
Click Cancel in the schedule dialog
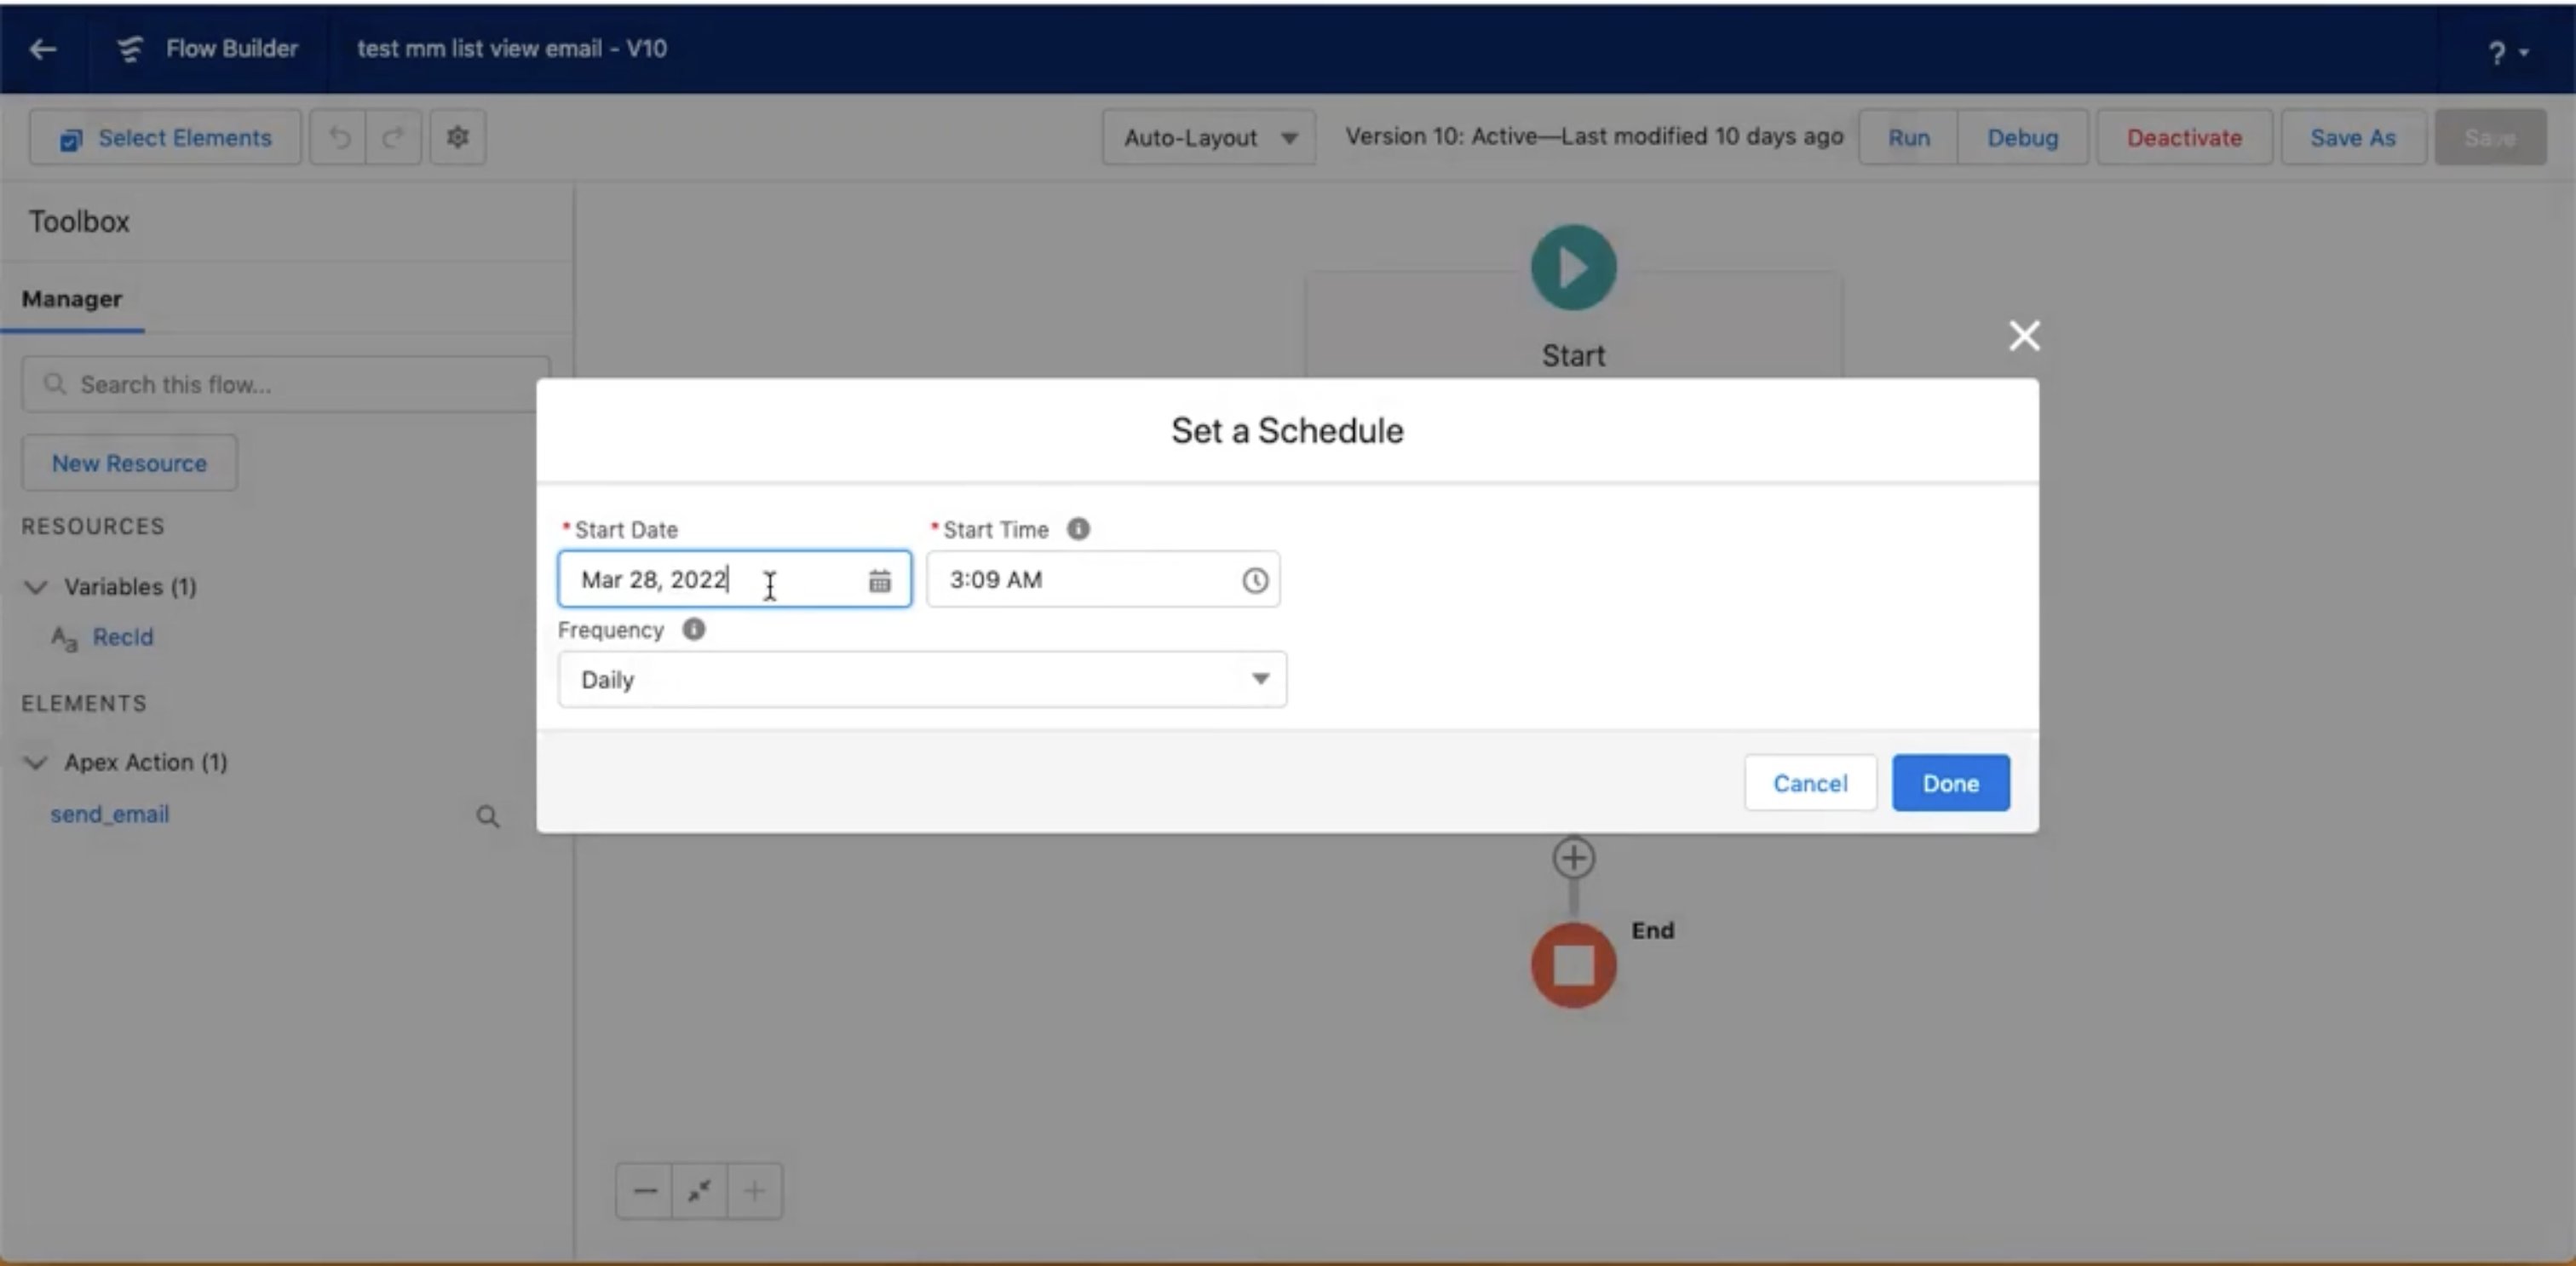point(1810,783)
